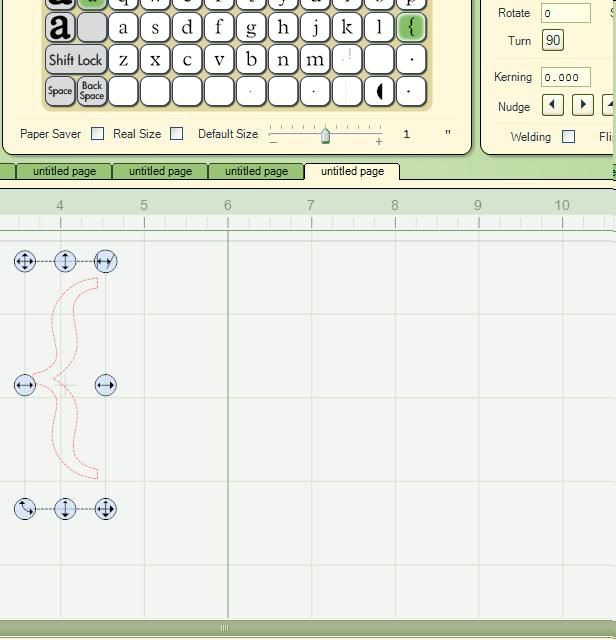Click the left-middle horizontal stretch handle

coord(24,385)
